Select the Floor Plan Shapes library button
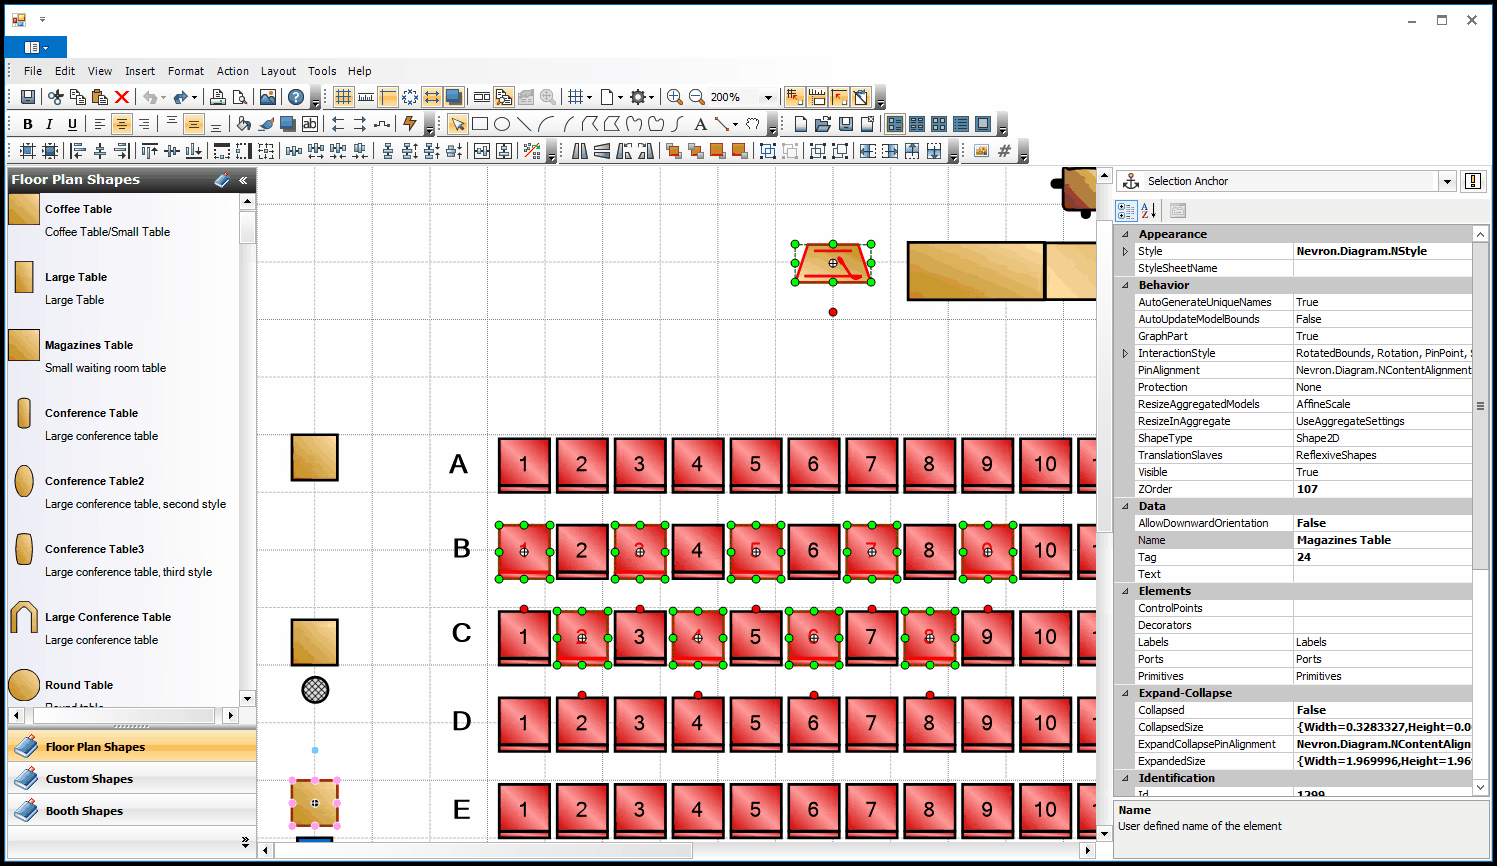Image resolution: width=1497 pixels, height=866 pixels. (x=132, y=746)
